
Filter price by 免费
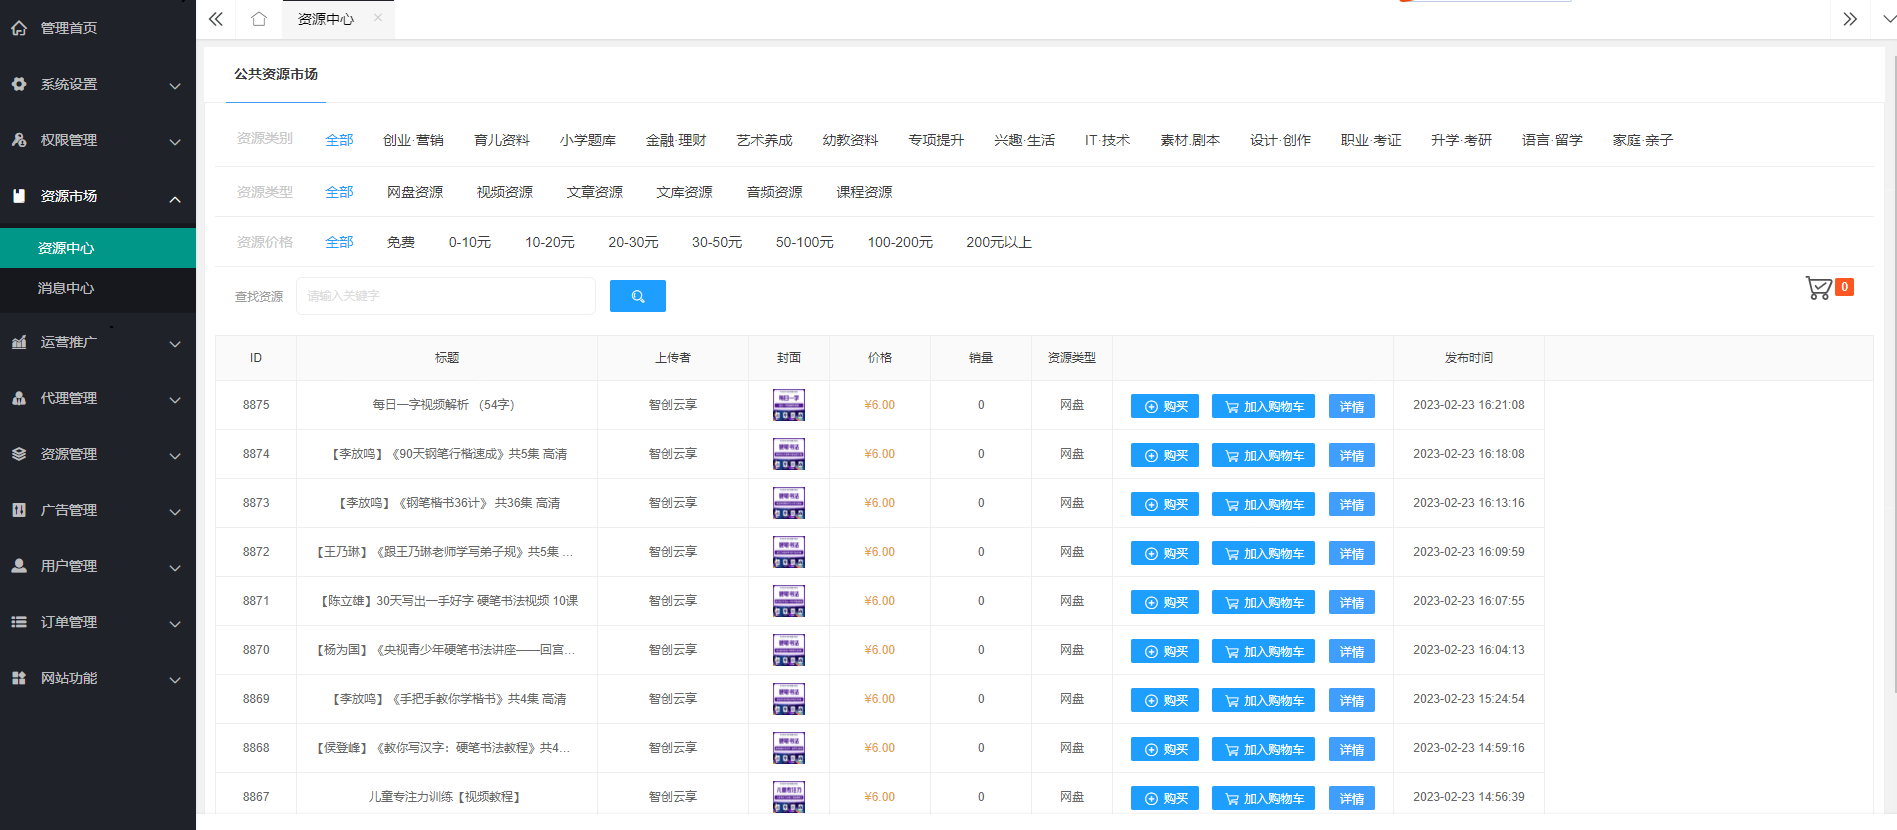point(401,242)
